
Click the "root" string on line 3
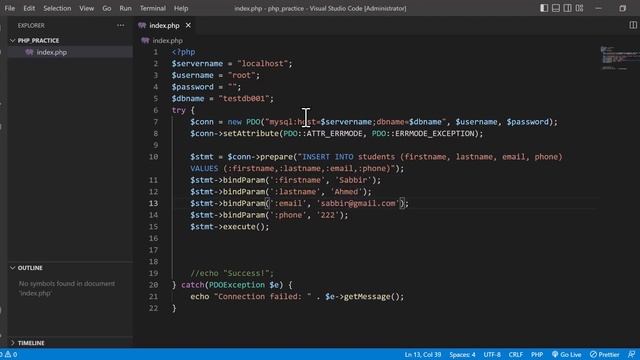(x=241, y=76)
